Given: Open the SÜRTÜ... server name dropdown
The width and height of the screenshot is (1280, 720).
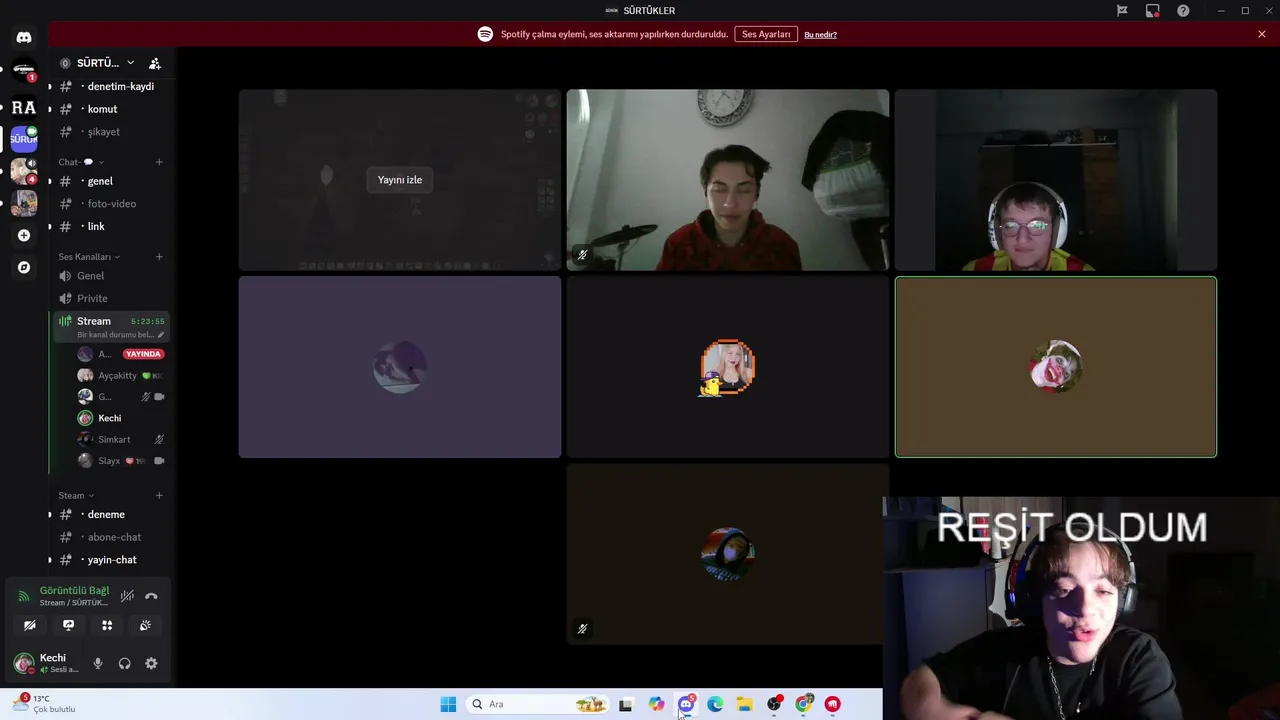Looking at the screenshot, I should (103, 63).
